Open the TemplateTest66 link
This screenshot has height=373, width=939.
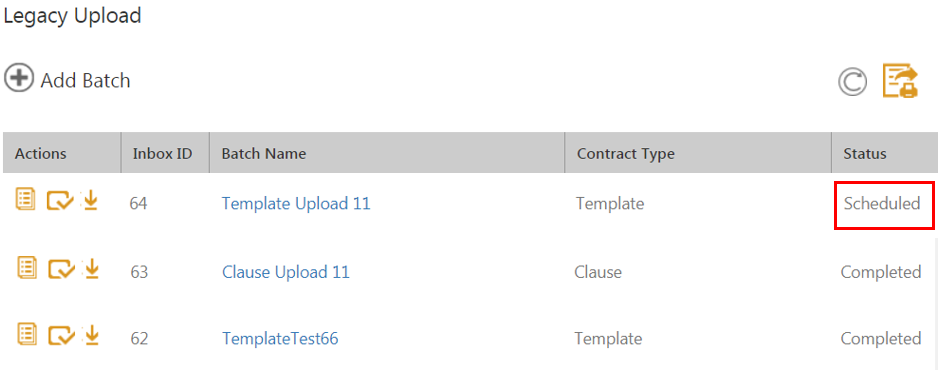tap(280, 339)
